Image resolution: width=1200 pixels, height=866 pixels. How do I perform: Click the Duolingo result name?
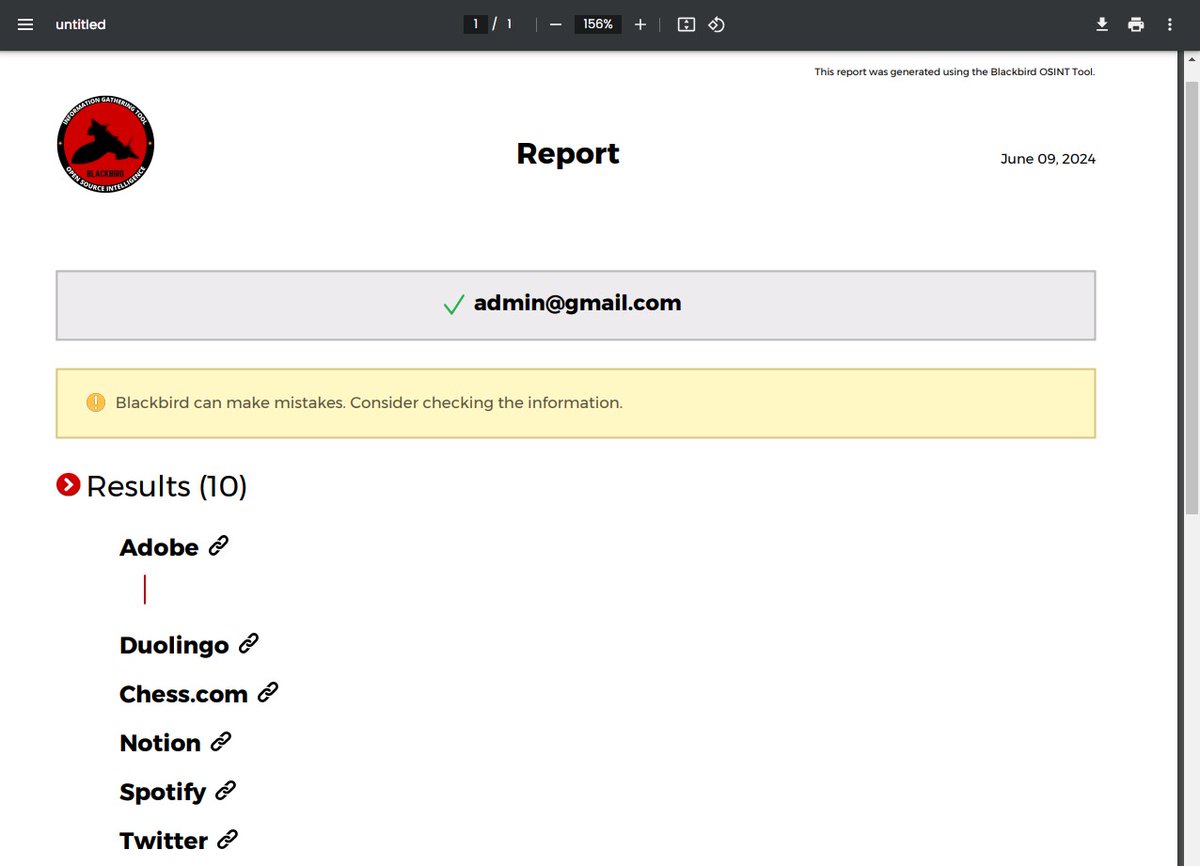[x=174, y=646]
